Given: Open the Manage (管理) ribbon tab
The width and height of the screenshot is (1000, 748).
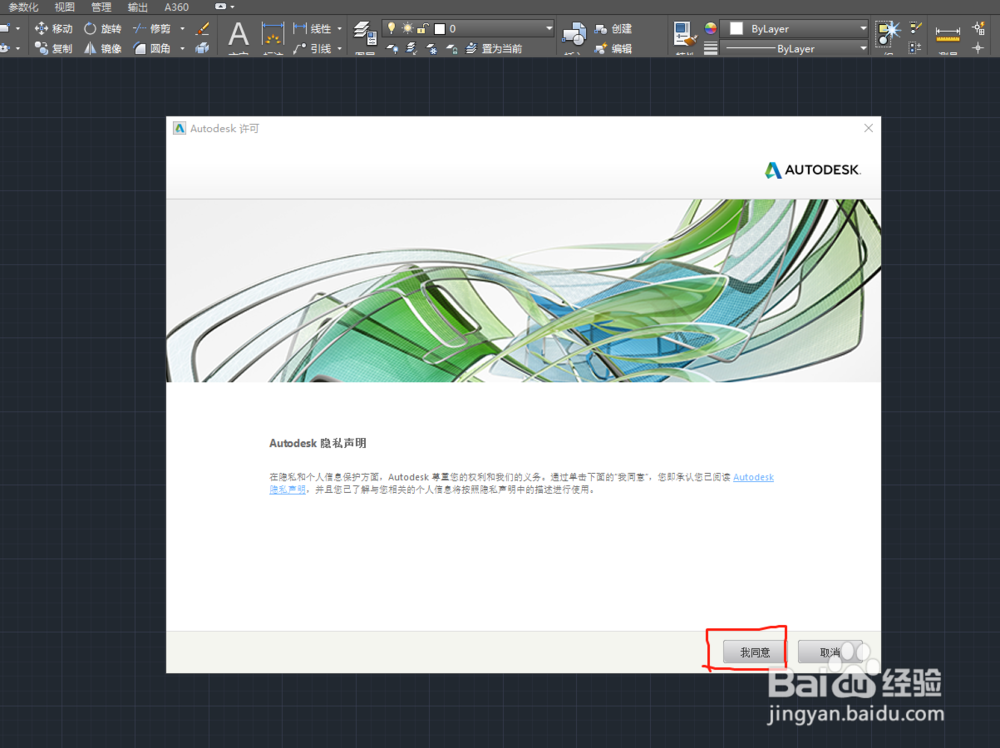Looking at the screenshot, I should click(x=101, y=7).
